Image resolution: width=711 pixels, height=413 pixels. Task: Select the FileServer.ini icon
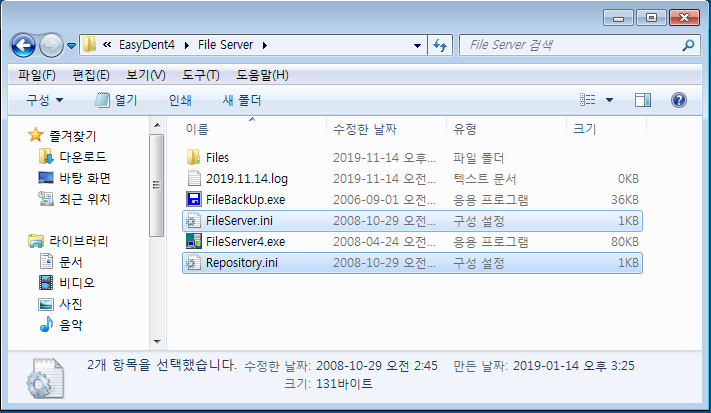pos(194,220)
